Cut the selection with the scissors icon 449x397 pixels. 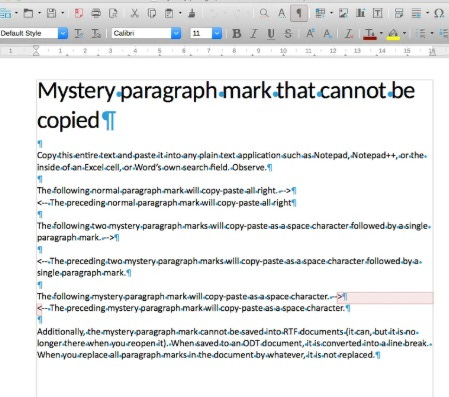[134, 13]
